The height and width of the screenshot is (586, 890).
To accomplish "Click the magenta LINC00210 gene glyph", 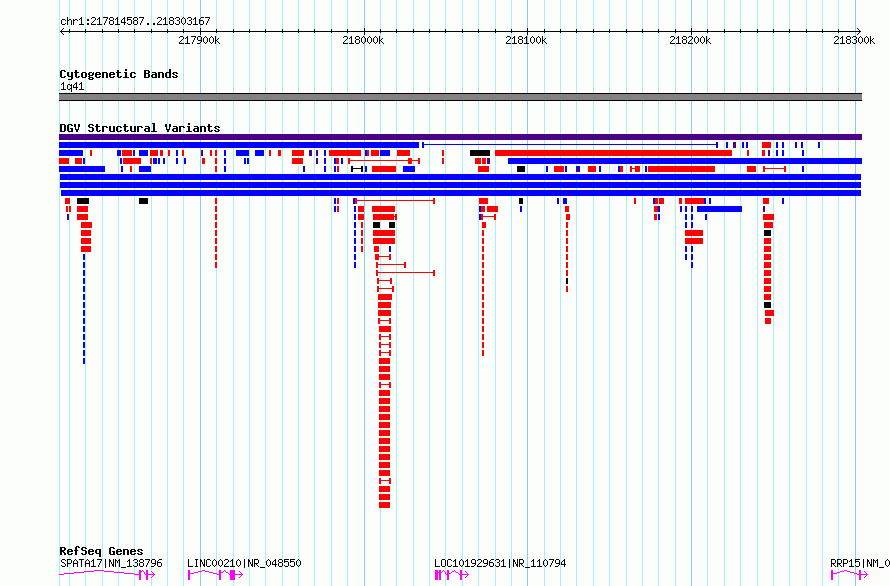I will [215, 575].
